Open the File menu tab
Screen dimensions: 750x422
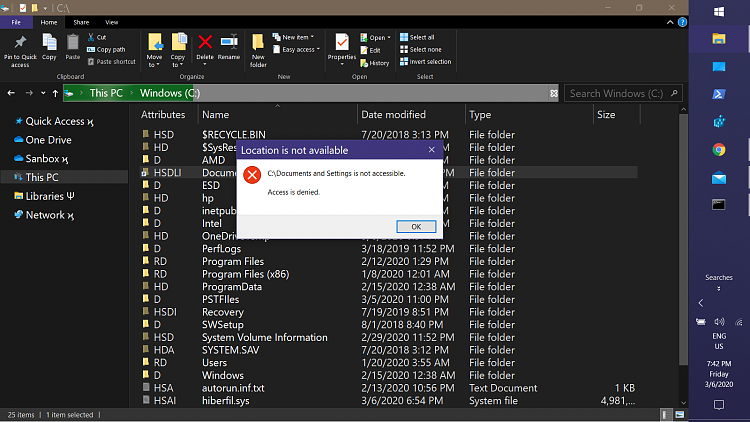[x=16, y=22]
